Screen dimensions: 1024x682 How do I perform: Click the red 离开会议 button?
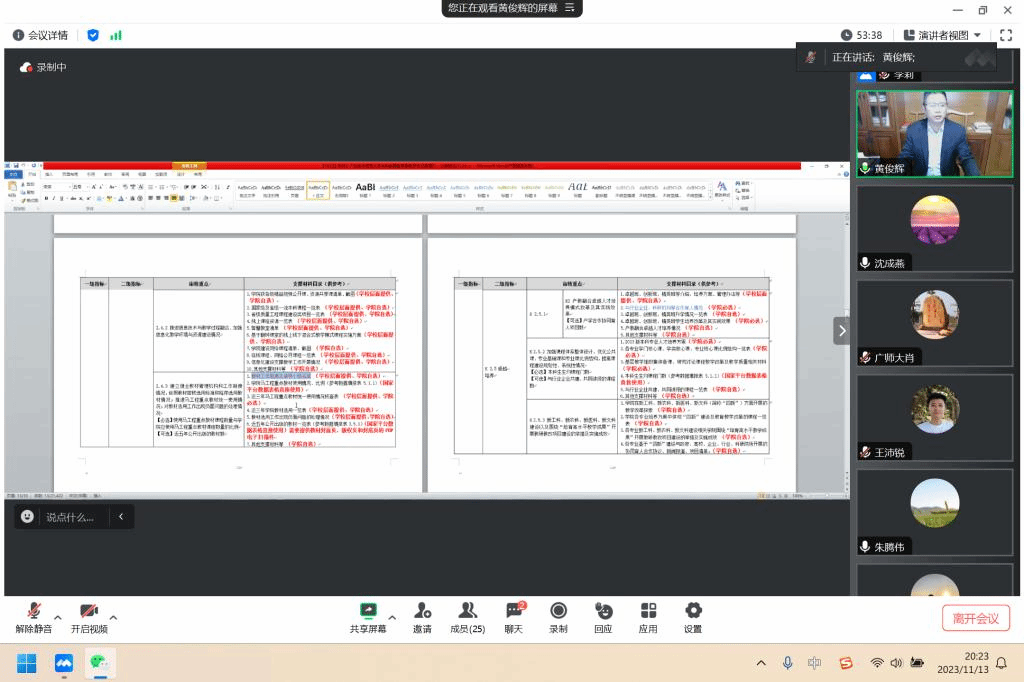[975, 618]
